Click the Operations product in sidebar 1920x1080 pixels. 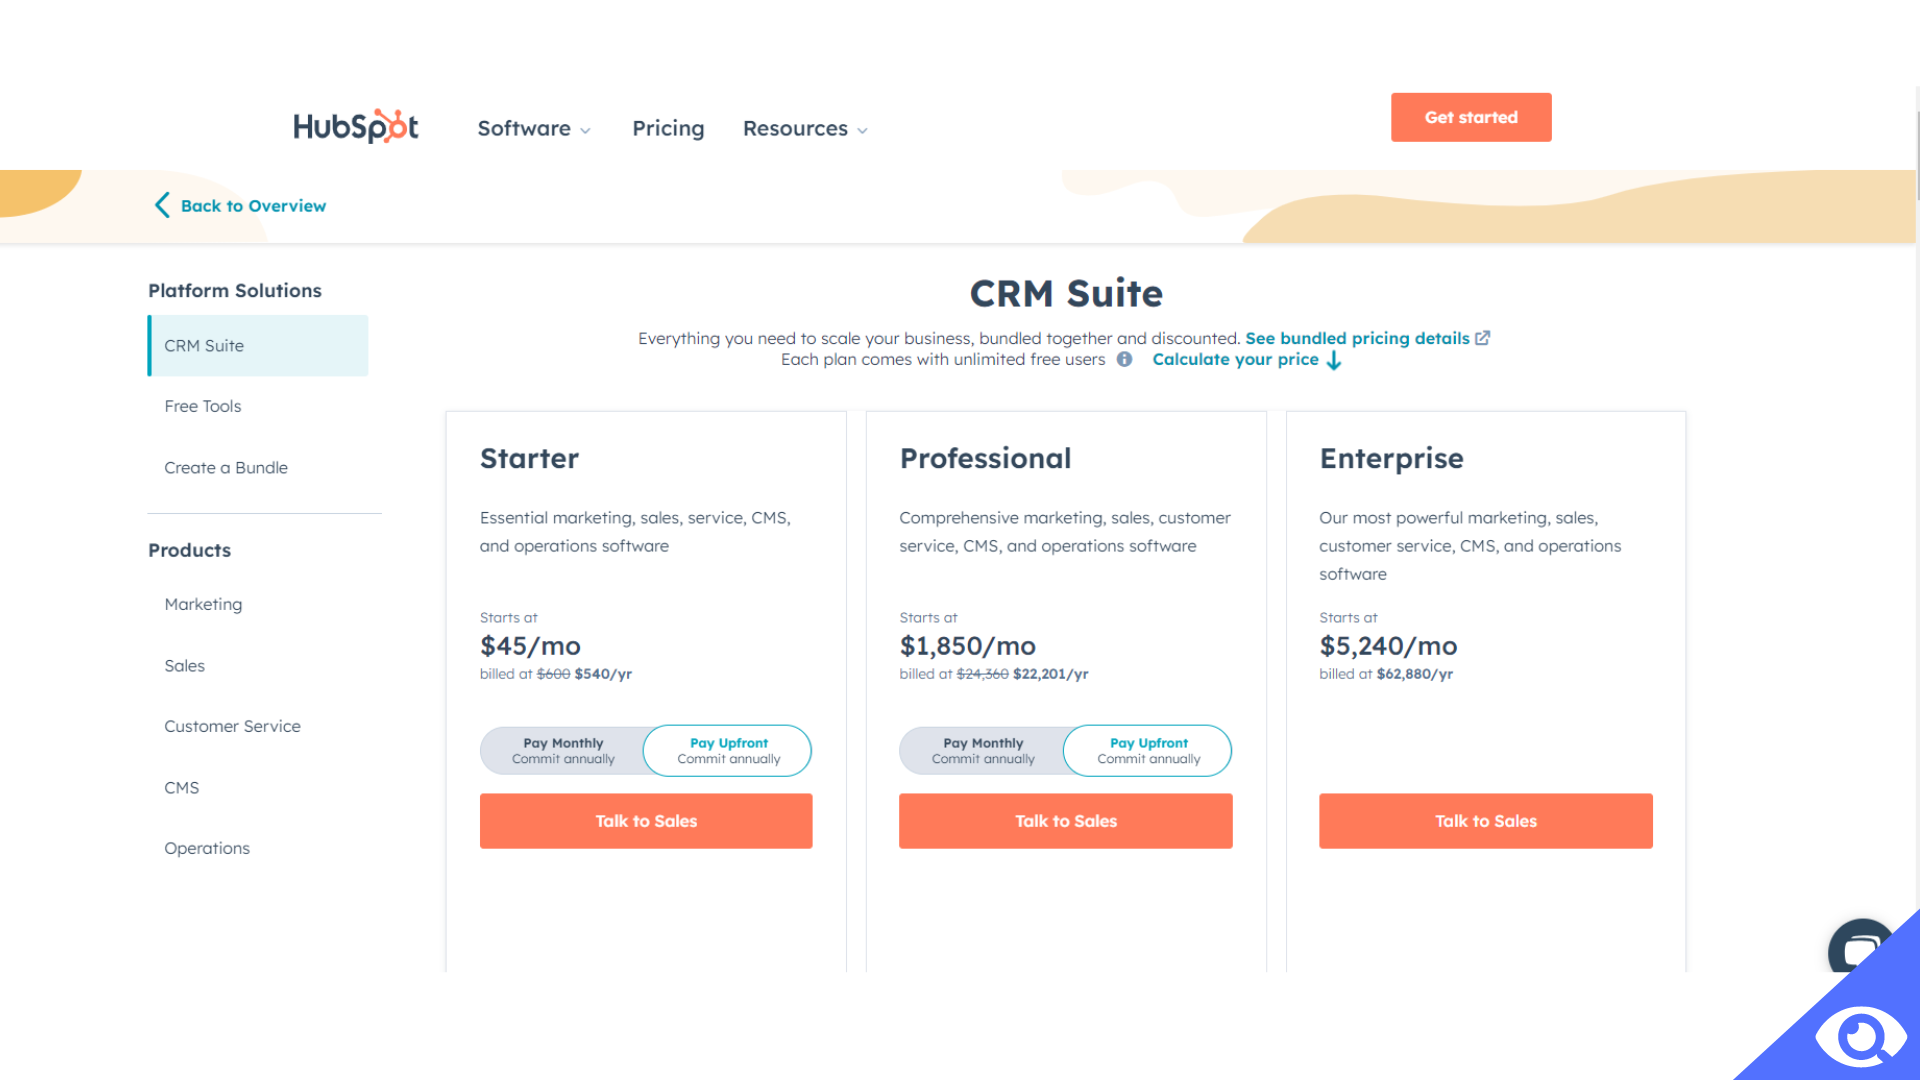tap(207, 848)
